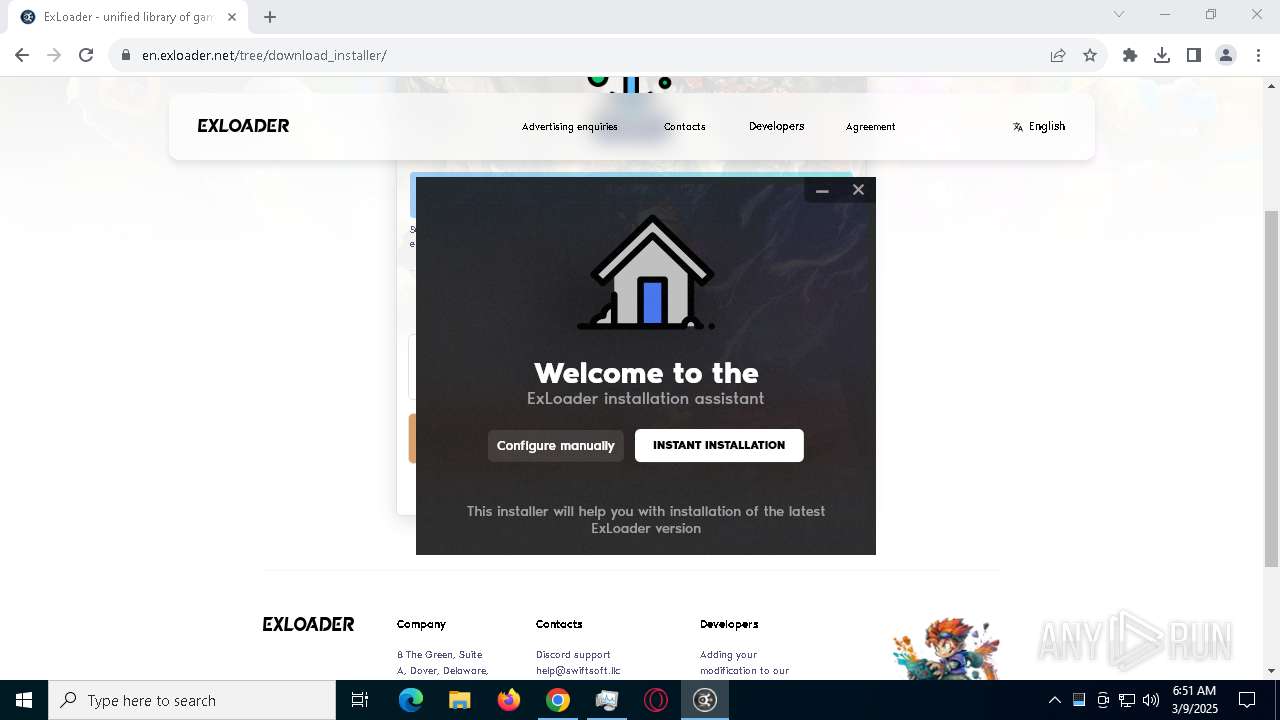
Task: Click the INSTANT INSTALLATION button
Action: [719, 445]
